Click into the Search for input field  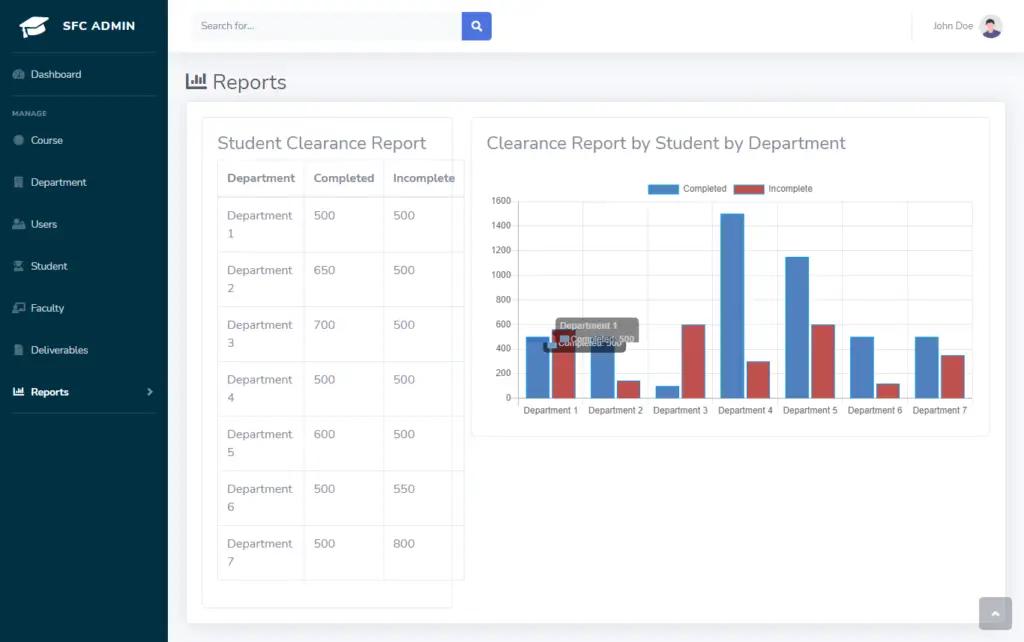coord(320,25)
